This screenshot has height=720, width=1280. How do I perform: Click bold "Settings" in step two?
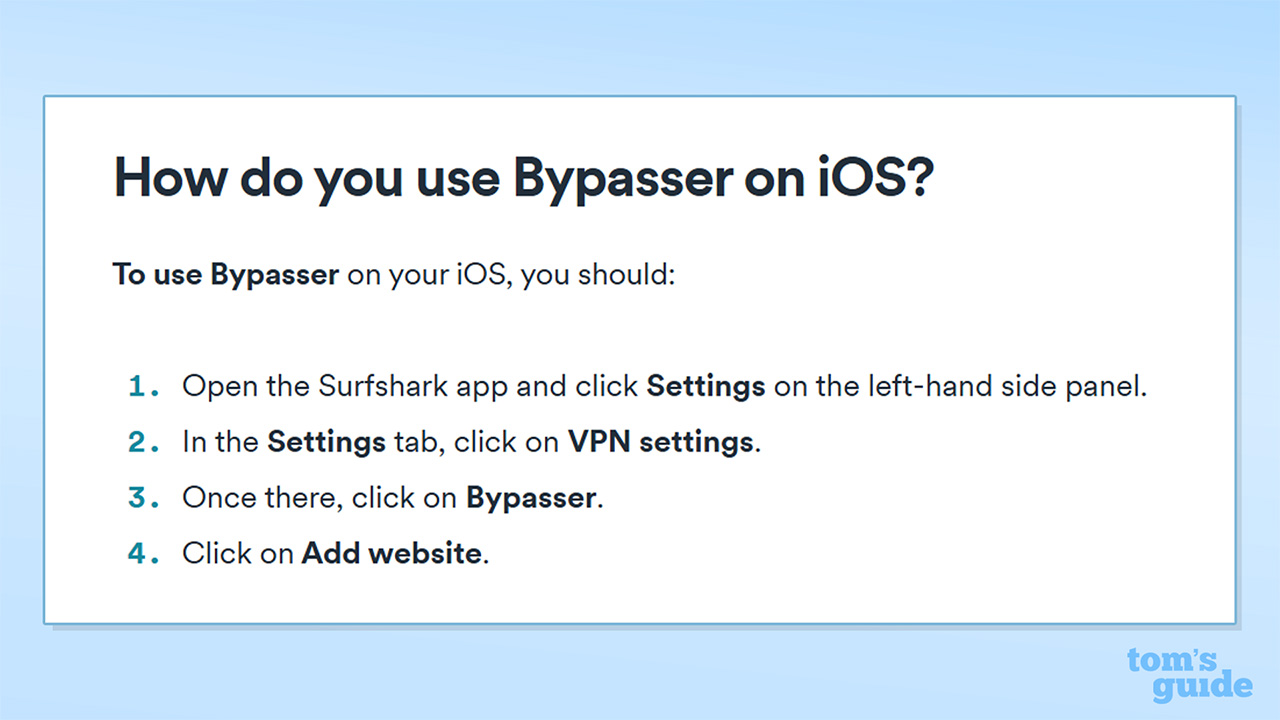326,442
